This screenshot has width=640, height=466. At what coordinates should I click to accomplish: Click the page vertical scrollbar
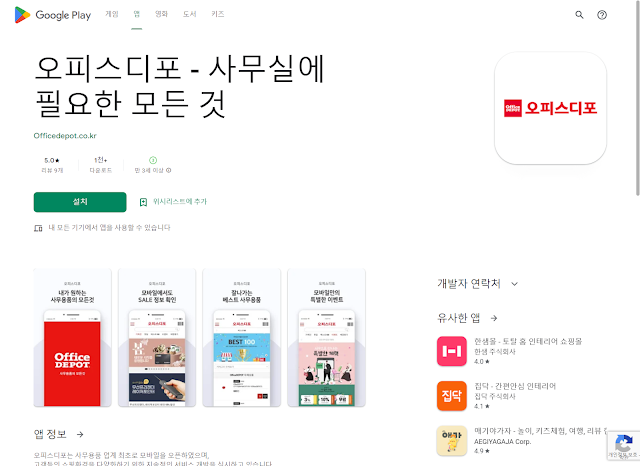[x=637, y=98]
